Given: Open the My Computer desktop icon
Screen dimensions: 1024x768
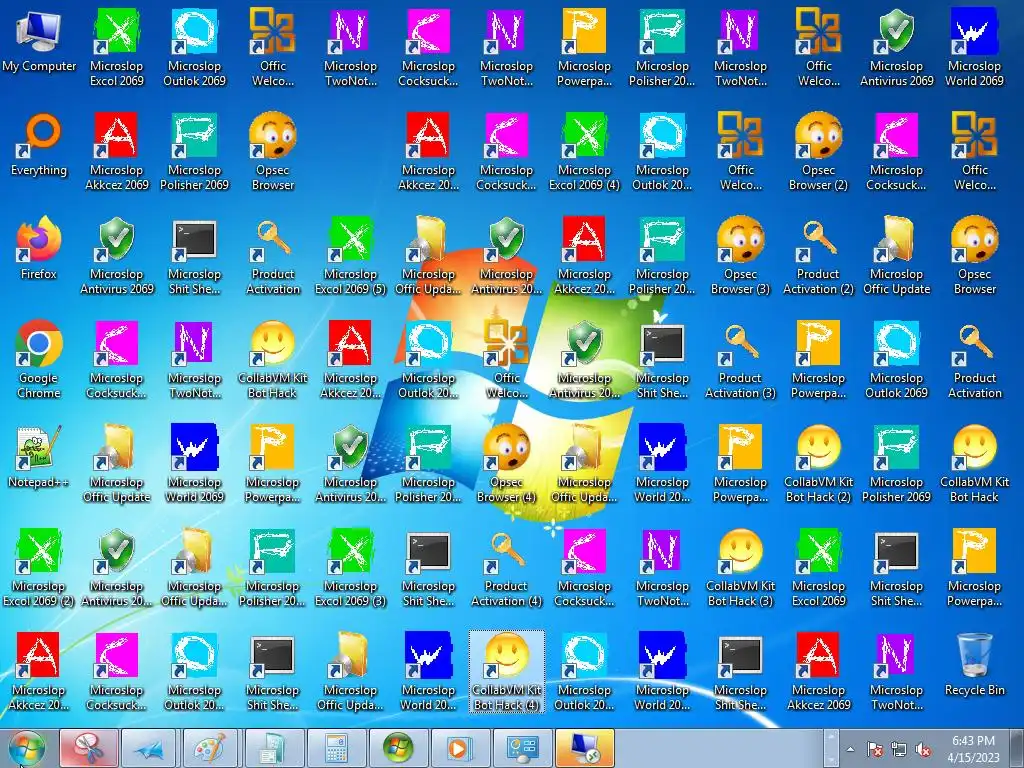Looking at the screenshot, I should tap(39, 41).
